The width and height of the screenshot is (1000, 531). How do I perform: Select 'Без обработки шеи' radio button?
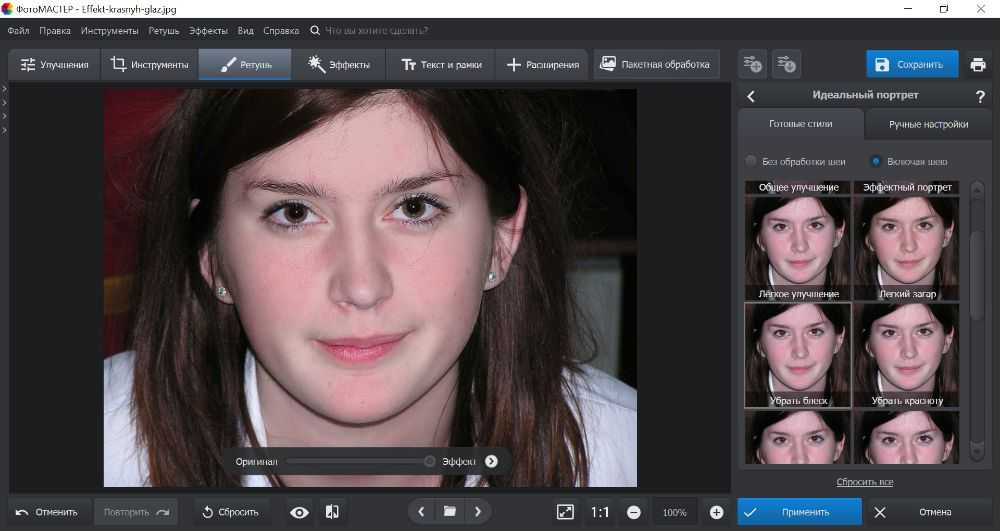click(x=751, y=161)
